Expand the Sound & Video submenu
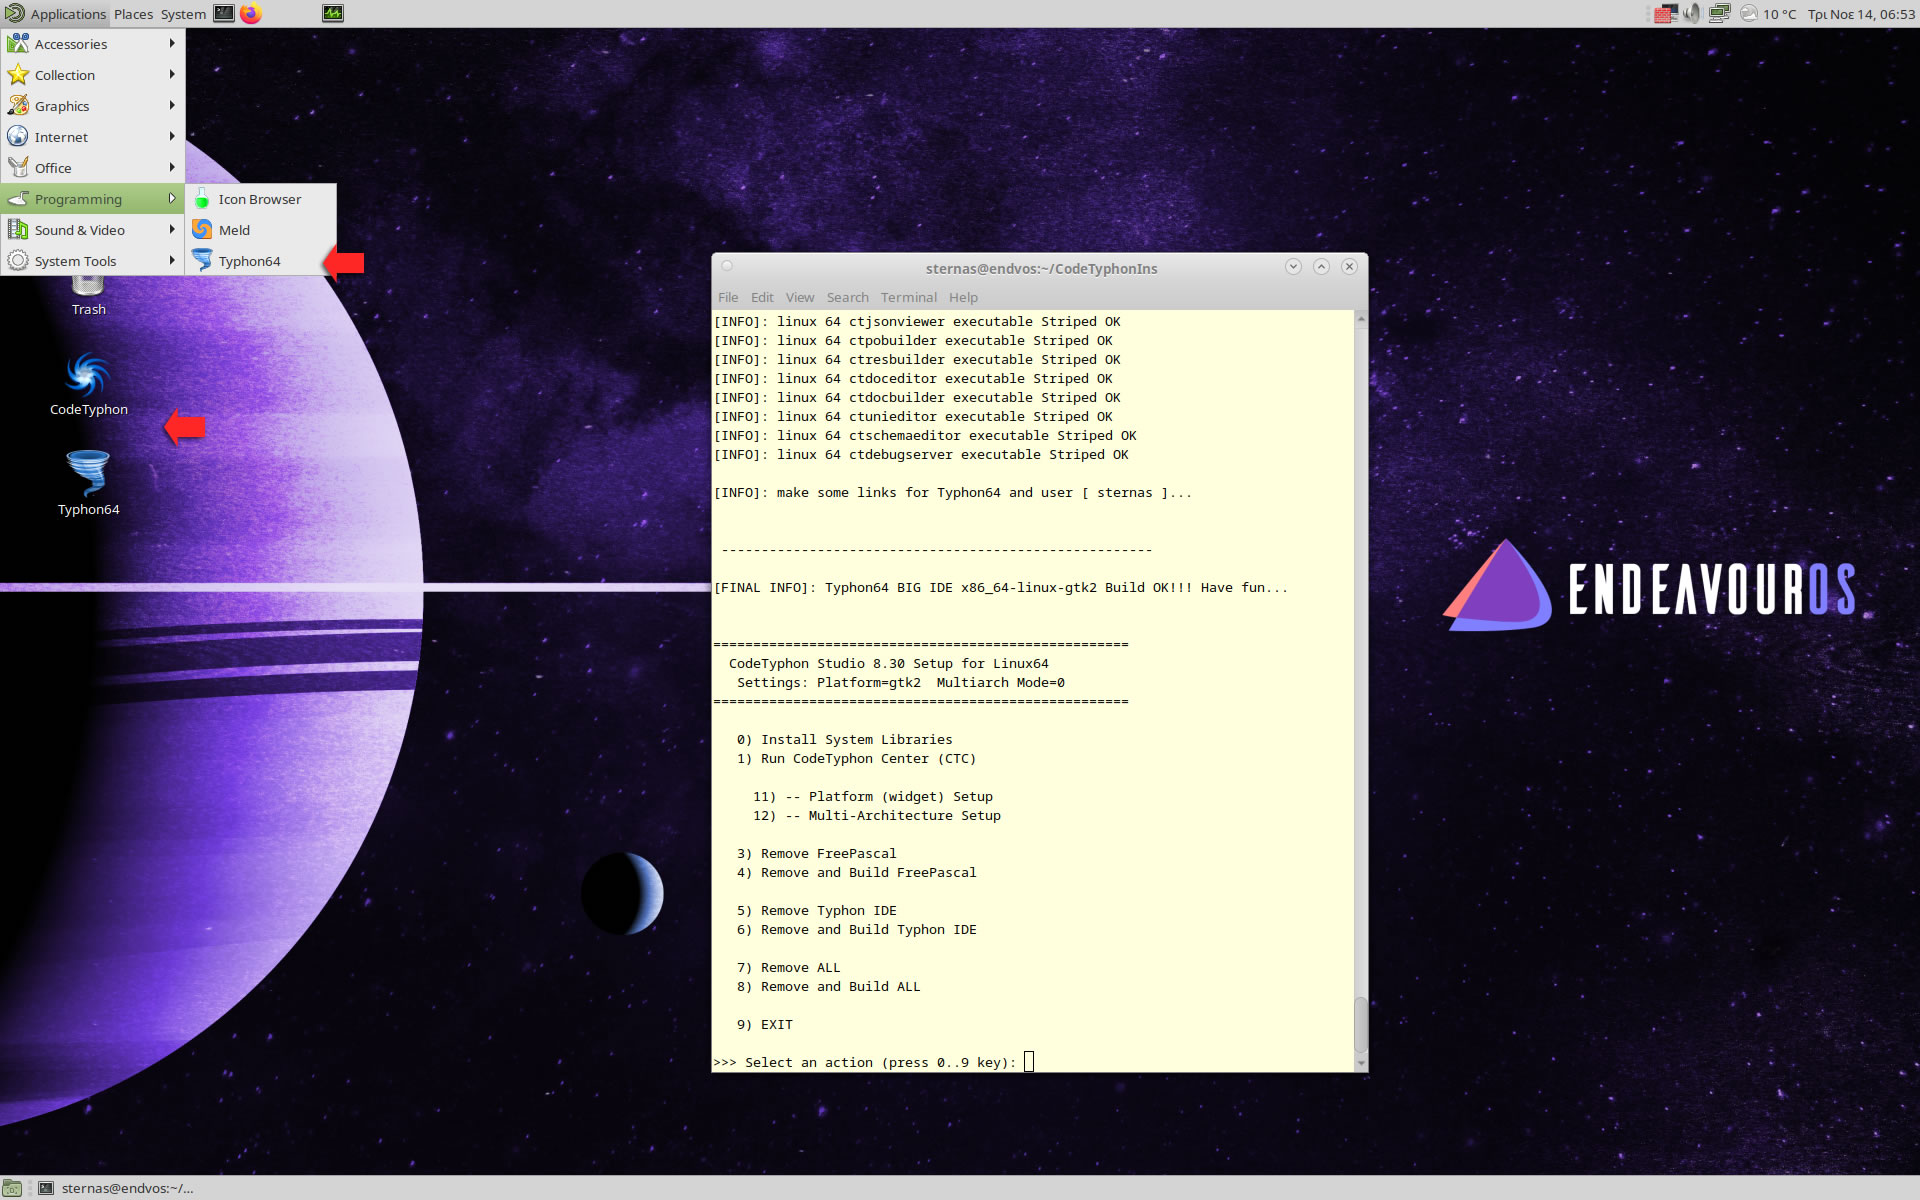Viewport: 1920px width, 1200px height. 92,230
